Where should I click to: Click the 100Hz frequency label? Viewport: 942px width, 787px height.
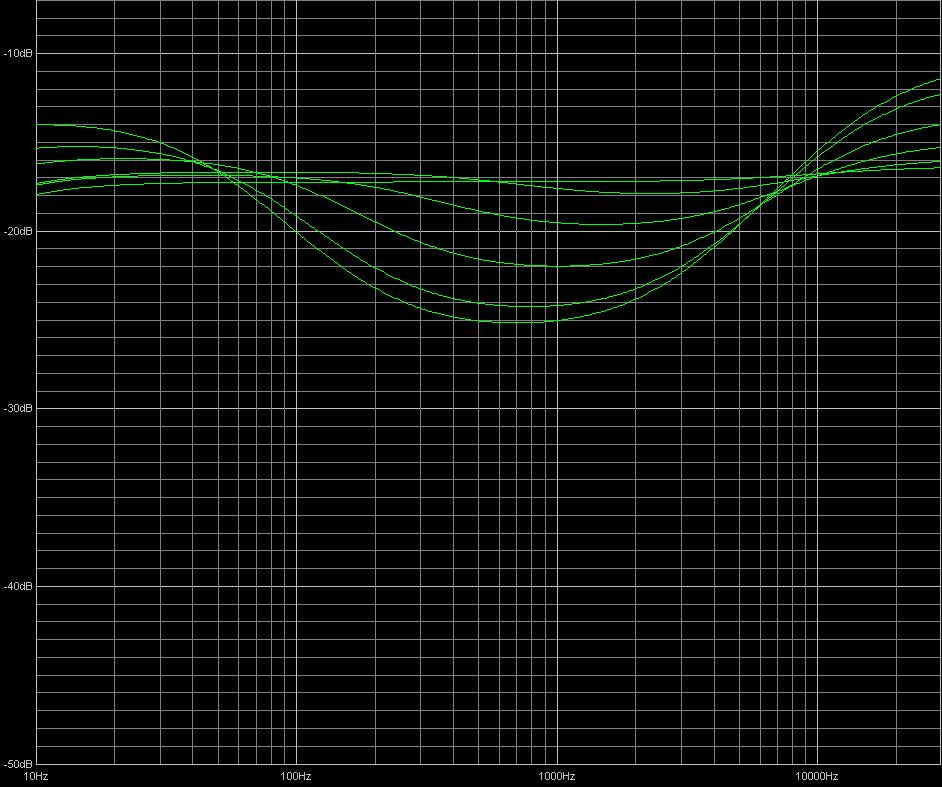point(296,777)
